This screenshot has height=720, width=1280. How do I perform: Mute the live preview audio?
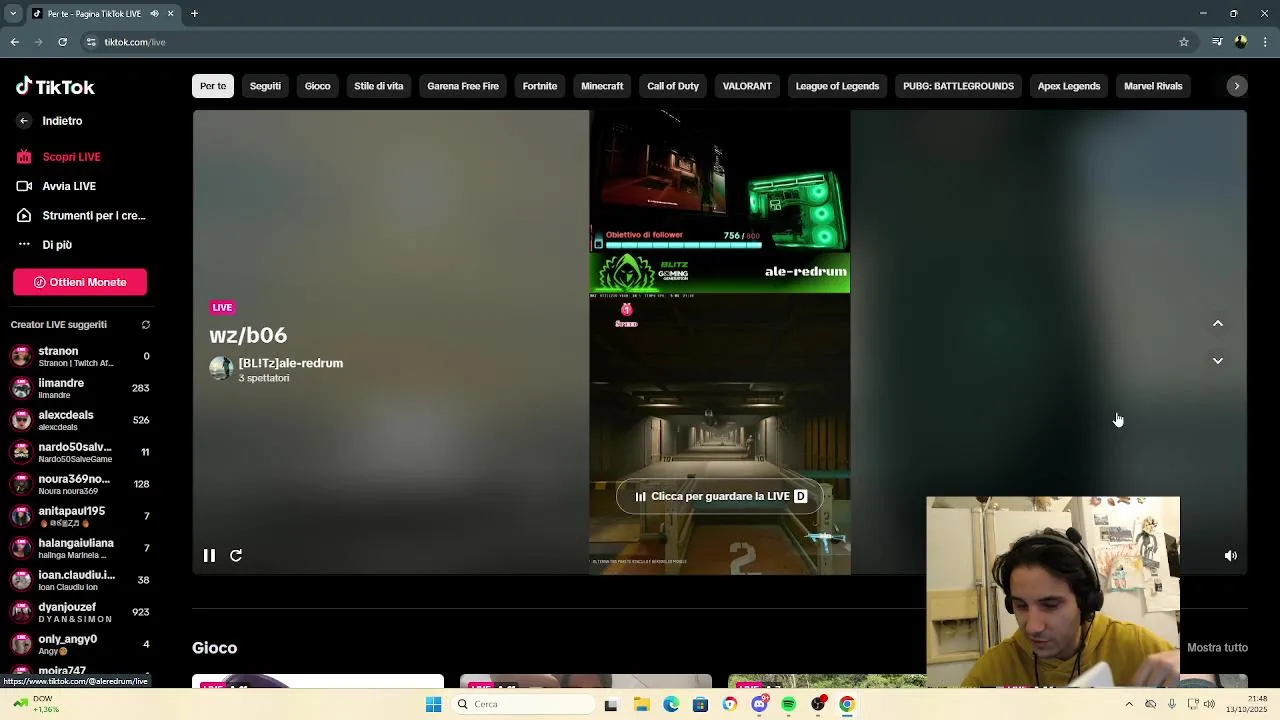point(1231,556)
